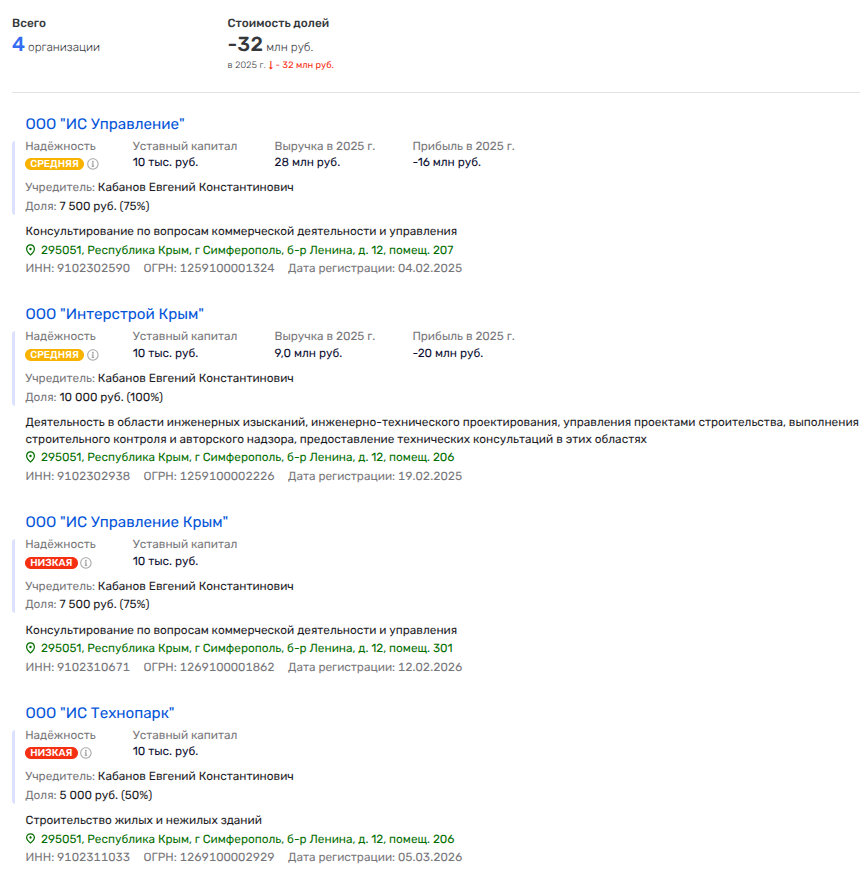This screenshot has height=877, width=866.
Task: Click info icon beside ИС Технопарк НИЗКАЯ badge
Action: point(86,753)
